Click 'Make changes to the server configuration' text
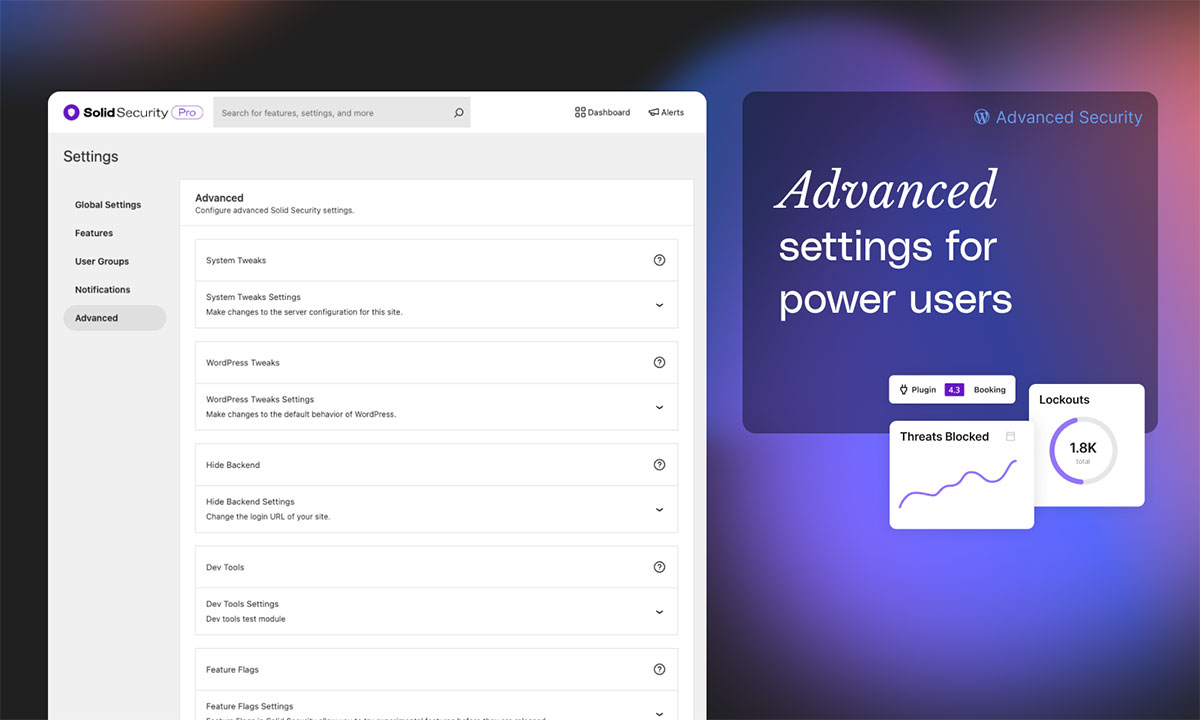The image size is (1200, 720). coord(304,312)
